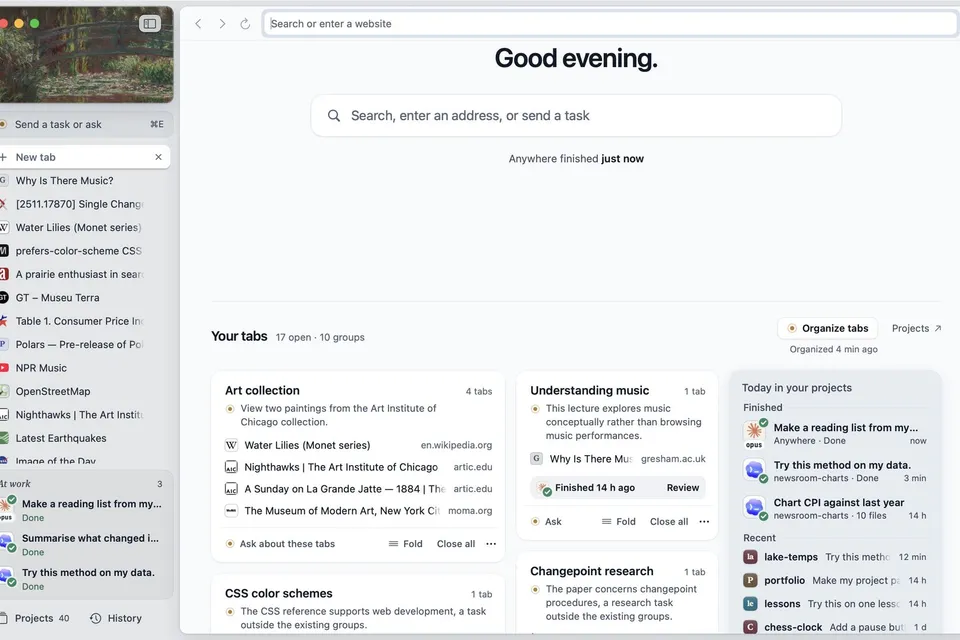Close the New tab entry
Image resolution: width=960 pixels, height=640 pixels.
click(x=159, y=157)
